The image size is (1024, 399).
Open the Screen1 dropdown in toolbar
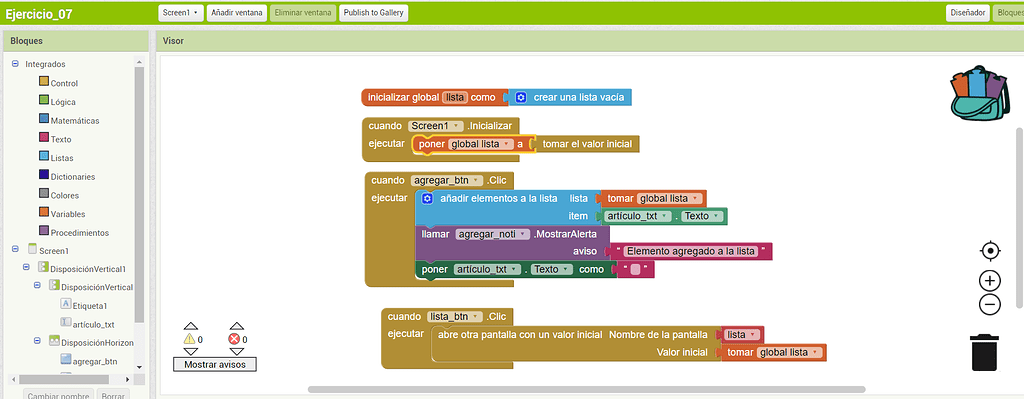tap(181, 12)
